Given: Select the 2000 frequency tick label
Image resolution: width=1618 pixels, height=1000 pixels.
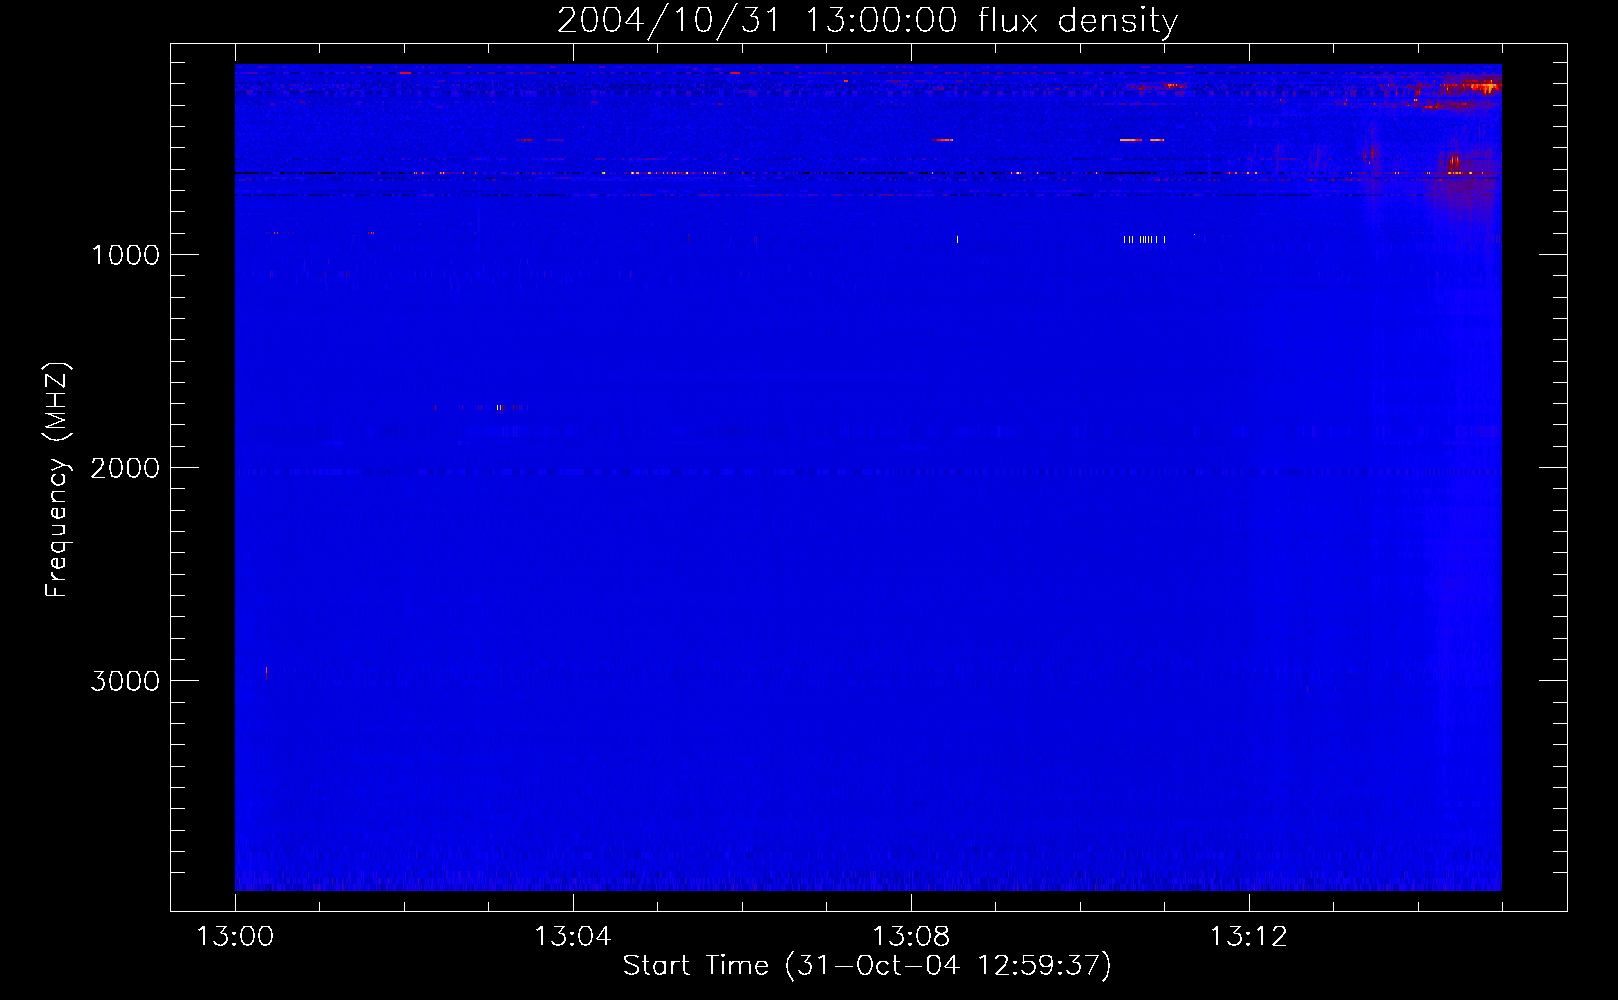Looking at the screenshot, I should click(x=125, y=468).
